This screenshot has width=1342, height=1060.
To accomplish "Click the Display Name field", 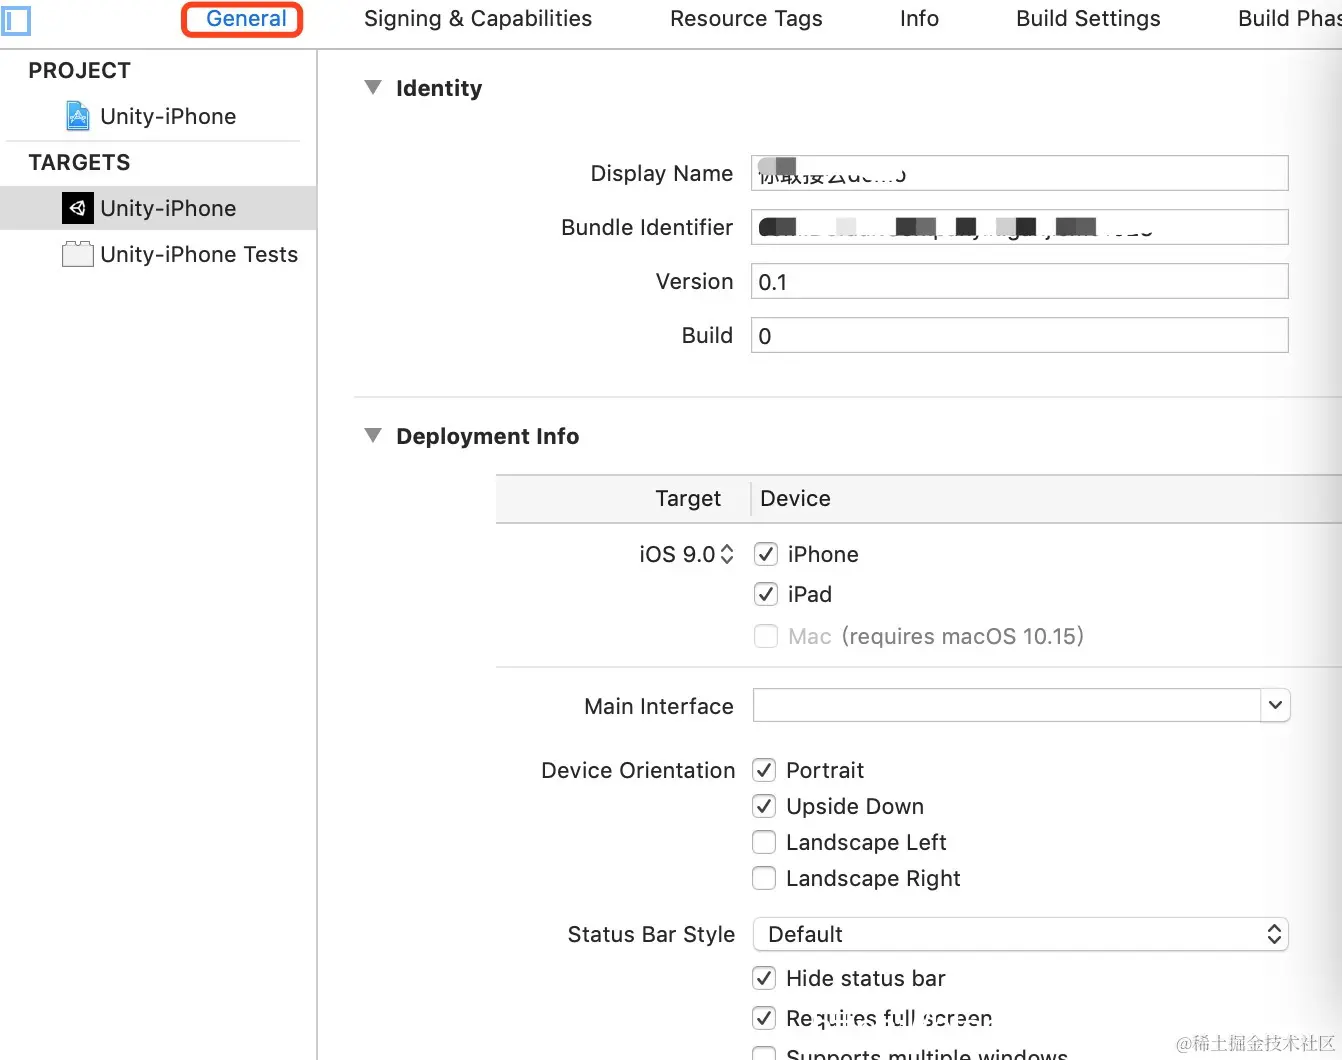I will click(1019, 173).
